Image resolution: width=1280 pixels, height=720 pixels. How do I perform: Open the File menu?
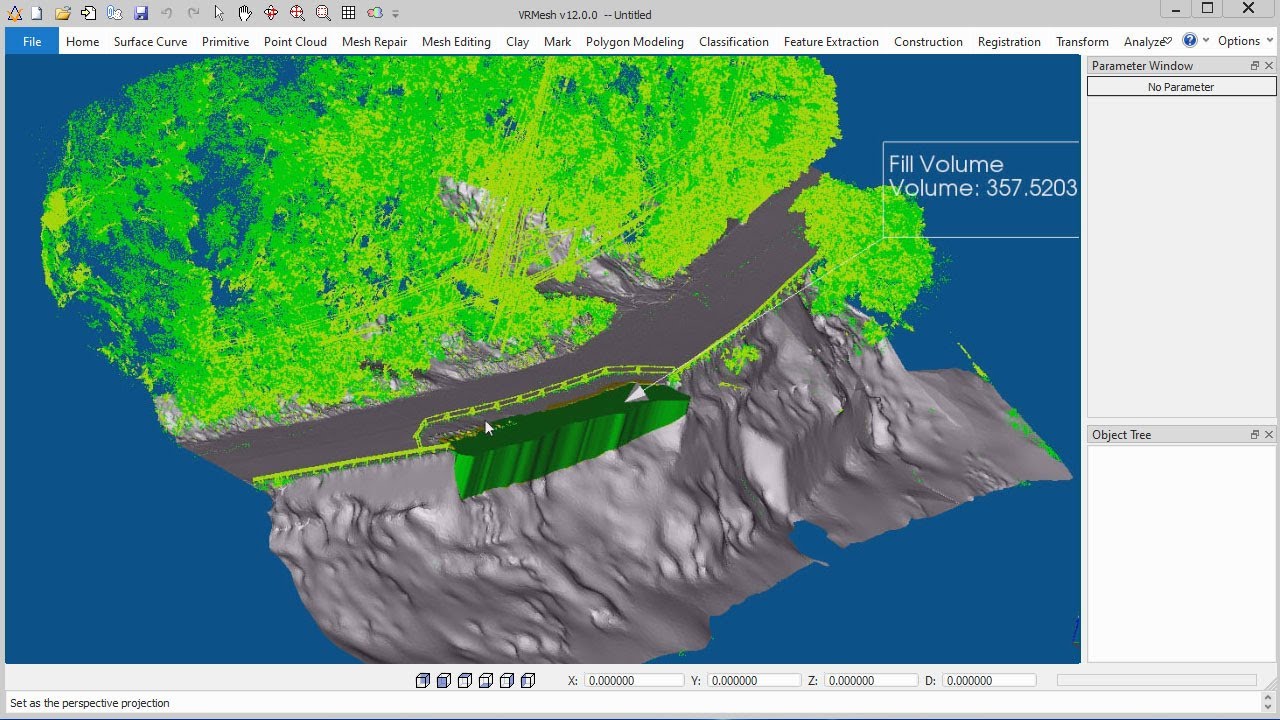[32, 41]
